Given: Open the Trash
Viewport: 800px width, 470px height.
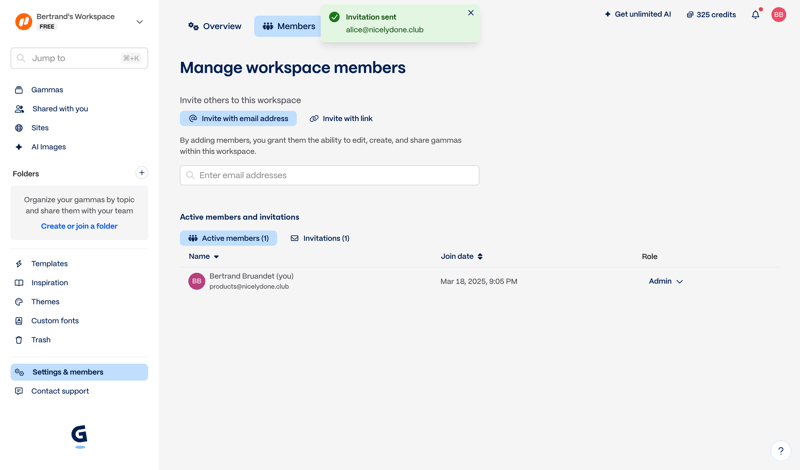Looking at the screenshot, I should (41, 340).
